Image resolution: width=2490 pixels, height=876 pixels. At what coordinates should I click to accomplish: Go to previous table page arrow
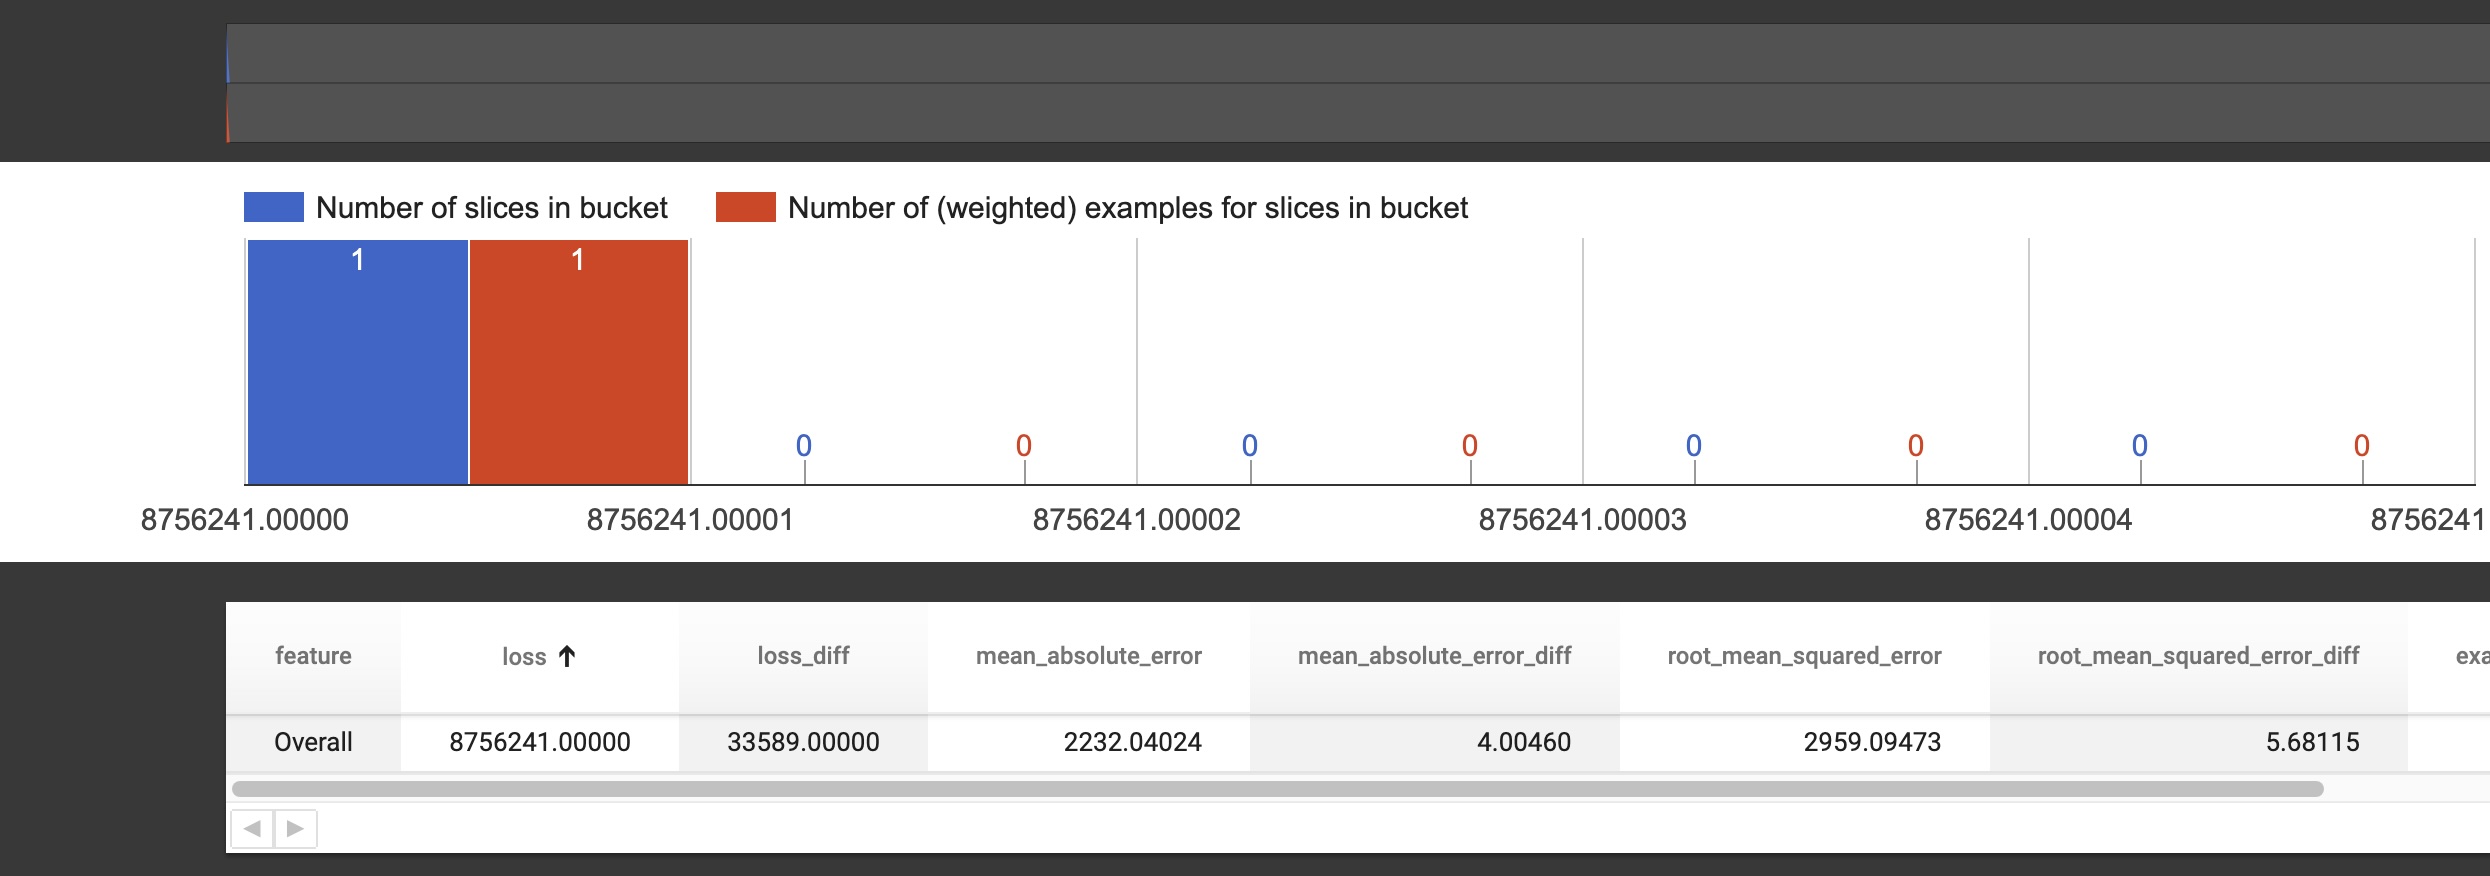point(252,828)
